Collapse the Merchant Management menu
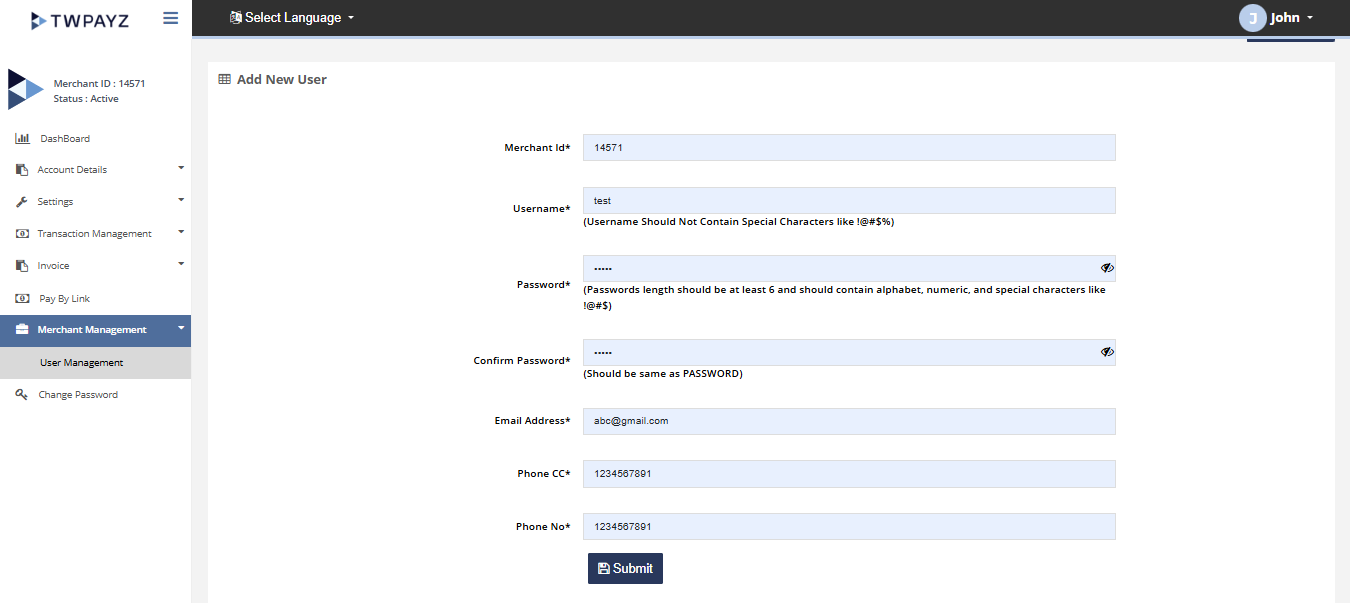This screenshot has width=1350, height=603. pos(95,330)
